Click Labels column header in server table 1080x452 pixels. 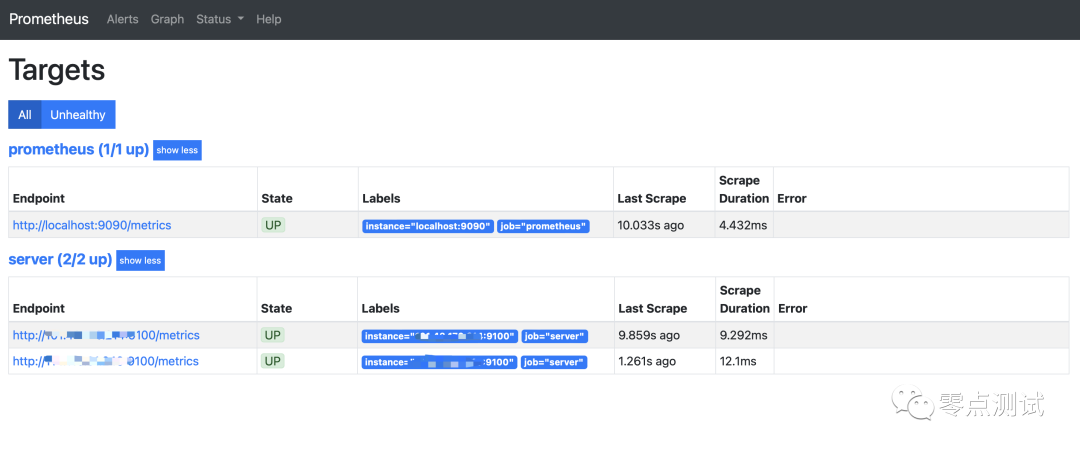[381, 309]
